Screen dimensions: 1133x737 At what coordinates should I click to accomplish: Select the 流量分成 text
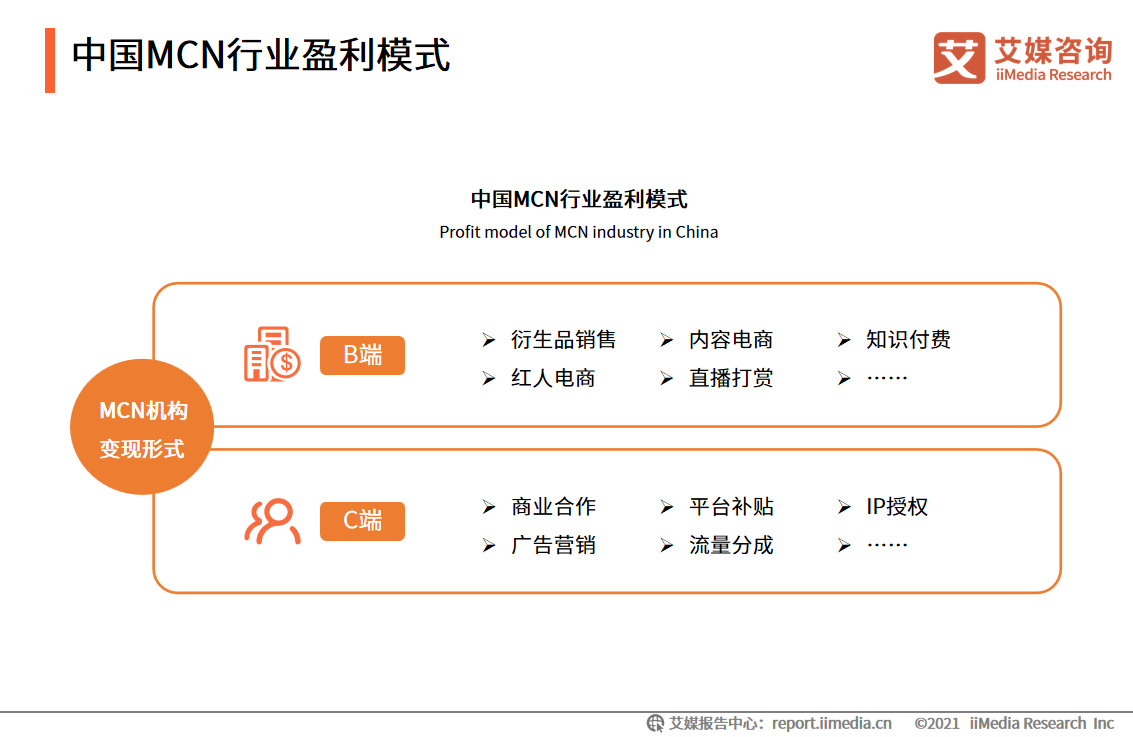tap(730, 545)
